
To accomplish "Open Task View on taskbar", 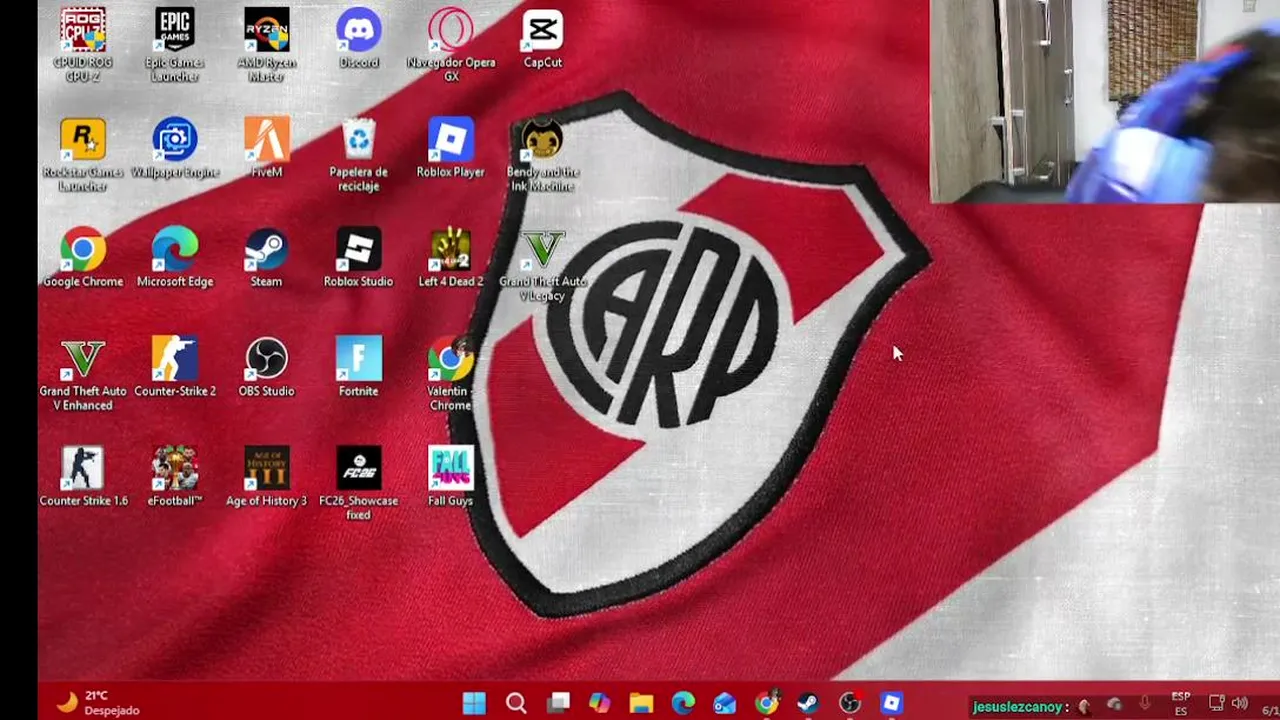I will click(x=558, y=703).
